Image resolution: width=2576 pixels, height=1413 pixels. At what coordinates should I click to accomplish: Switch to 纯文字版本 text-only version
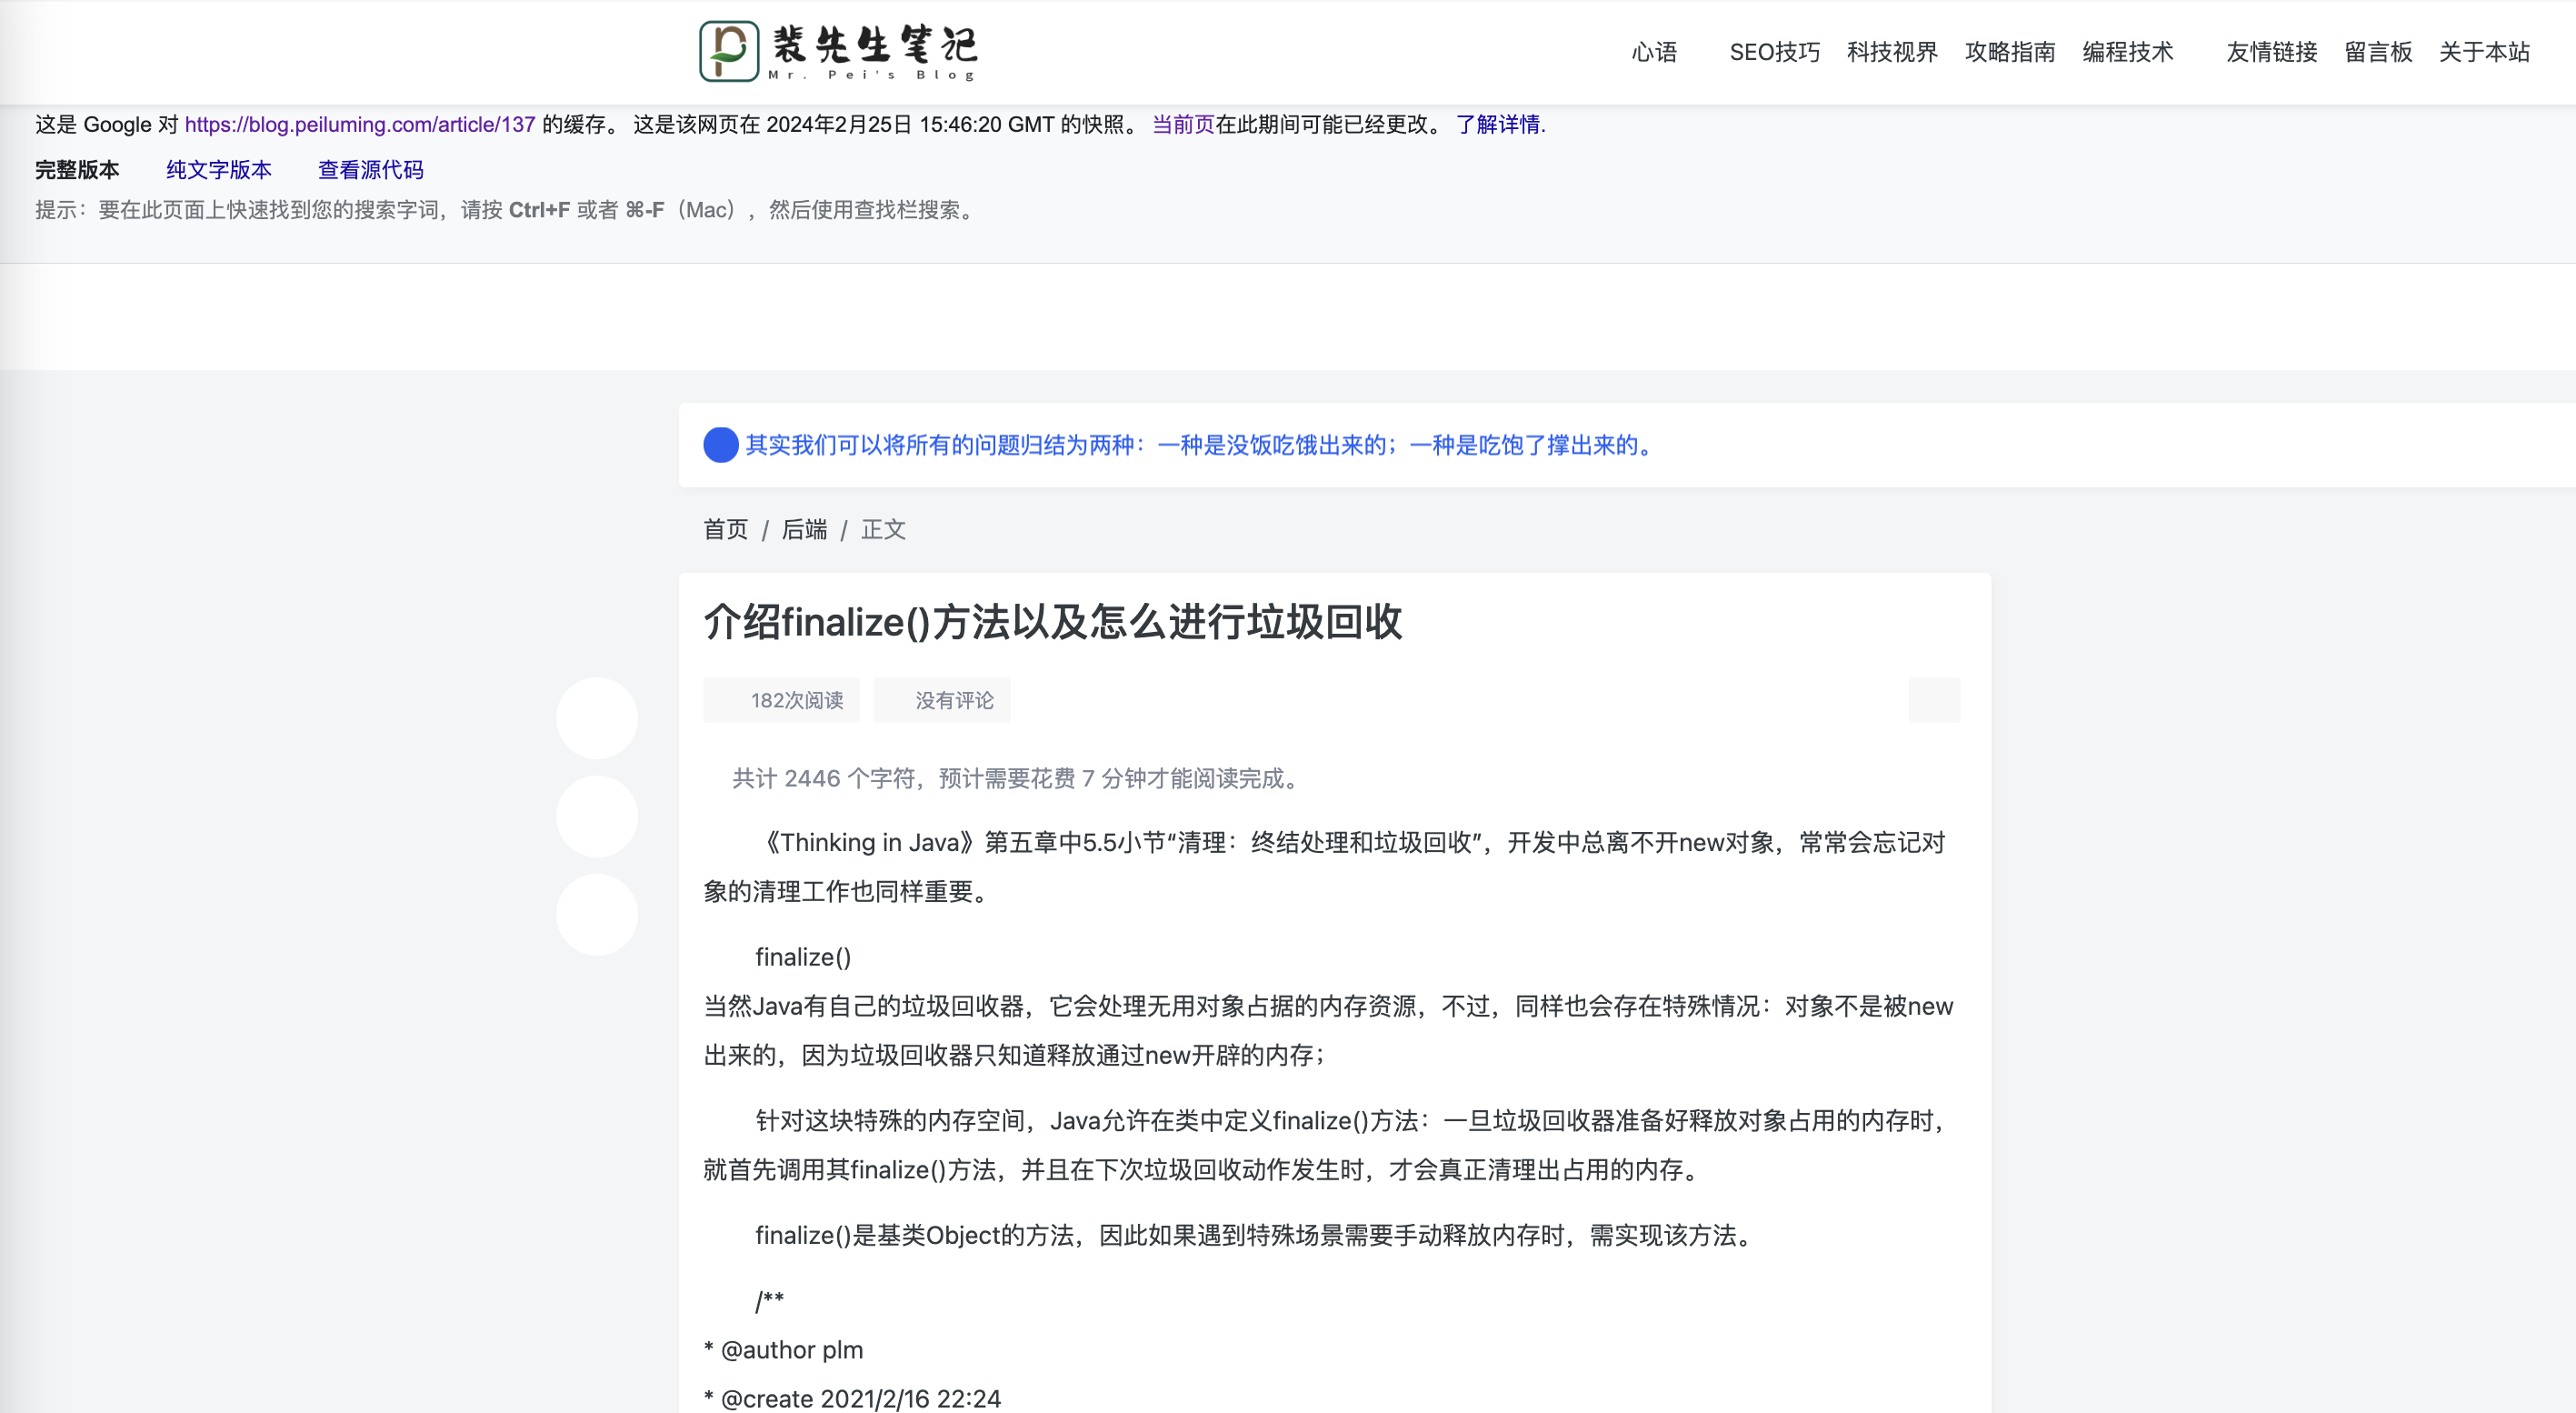click(218, 170)
